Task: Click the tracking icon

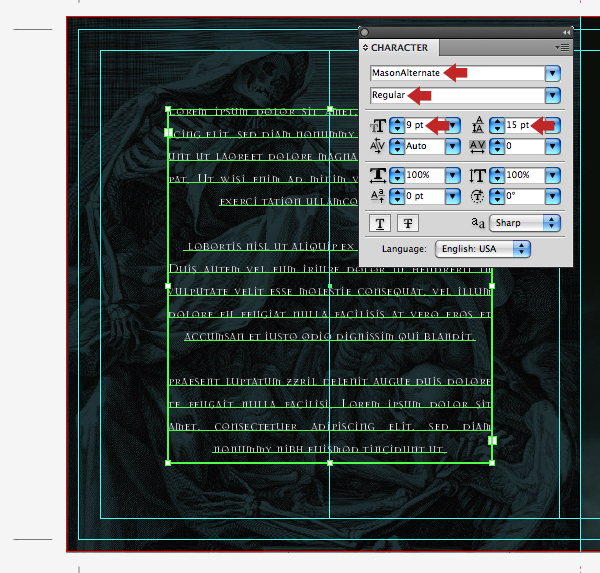Action: (478, 147)
